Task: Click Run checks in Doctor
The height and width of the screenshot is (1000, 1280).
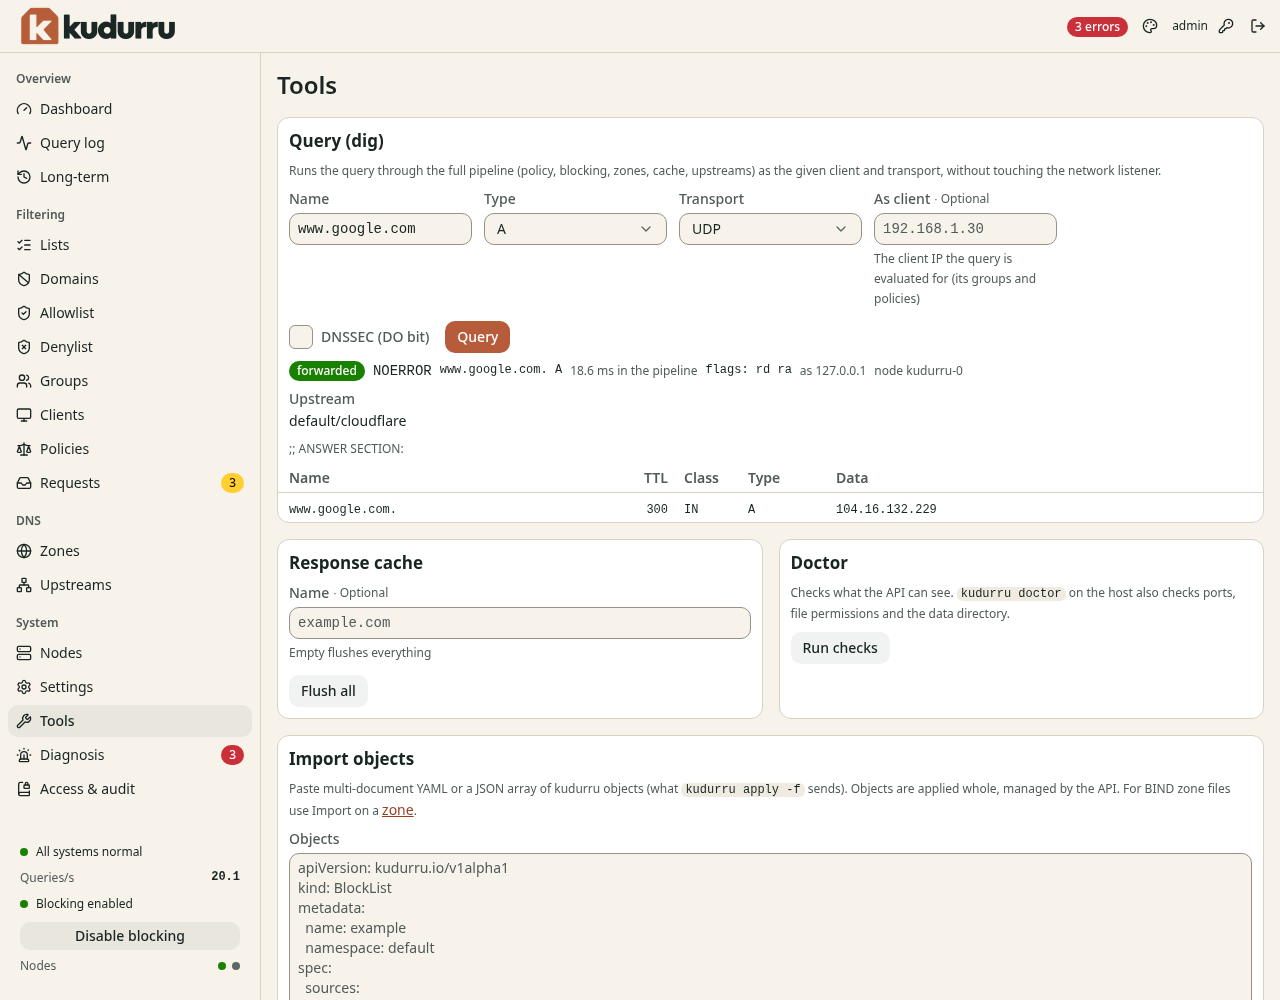Action: tap(840, 648)
